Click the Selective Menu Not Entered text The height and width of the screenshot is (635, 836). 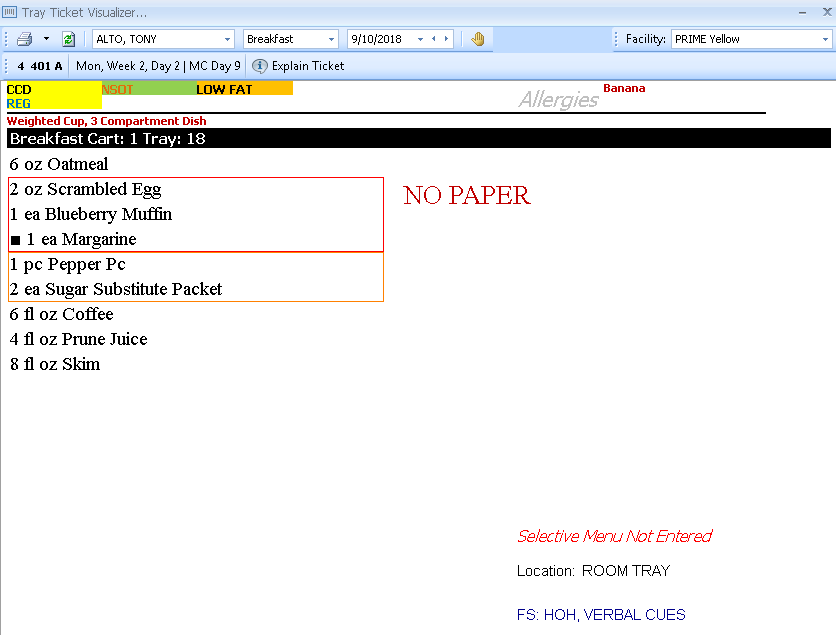click(x=614, y=536)
